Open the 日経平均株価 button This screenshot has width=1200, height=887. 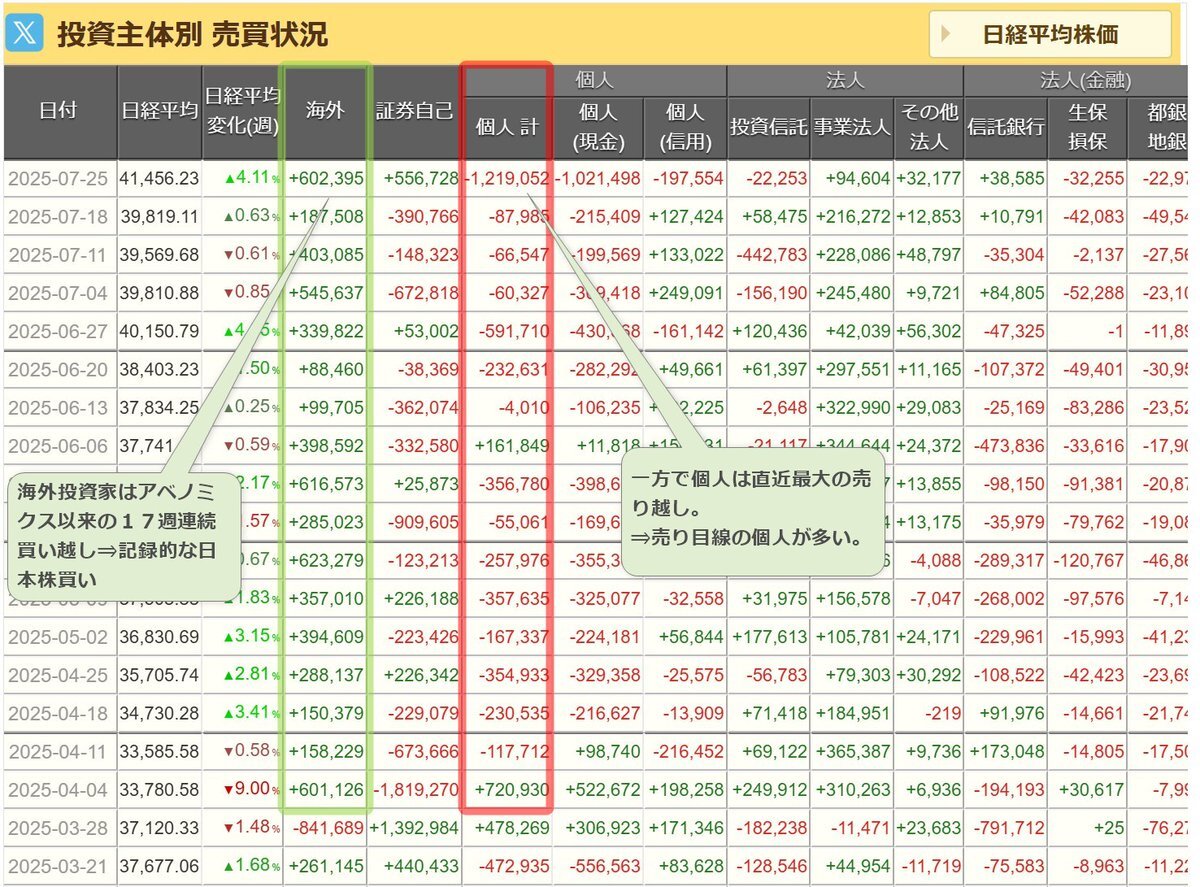pos(1050,35)
